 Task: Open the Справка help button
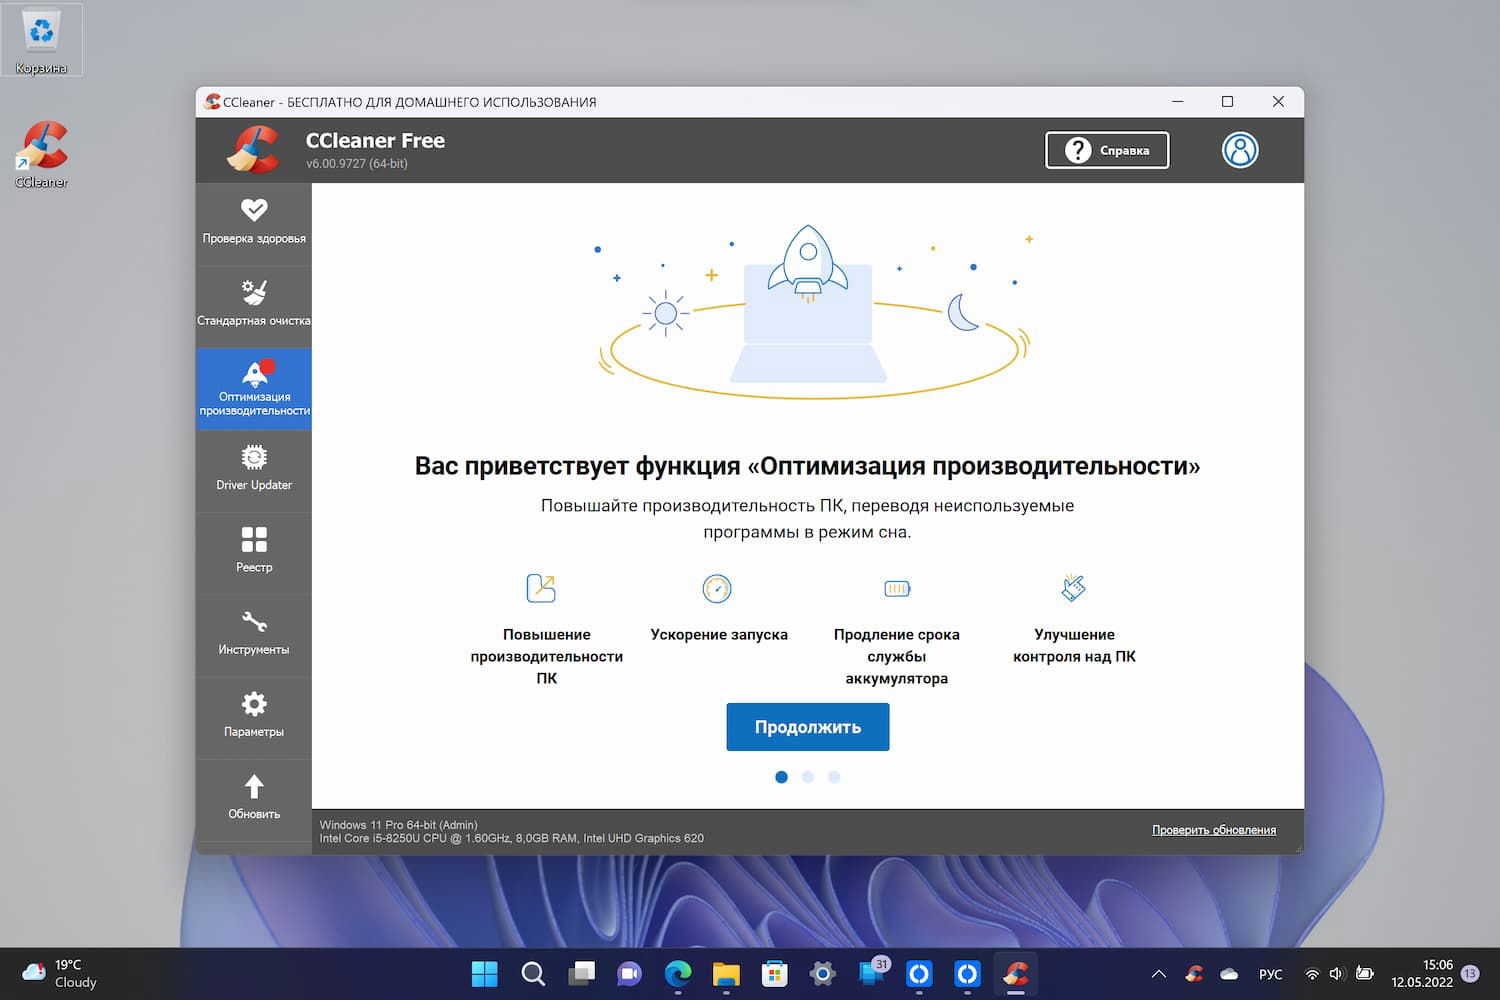pos(1107,150)
